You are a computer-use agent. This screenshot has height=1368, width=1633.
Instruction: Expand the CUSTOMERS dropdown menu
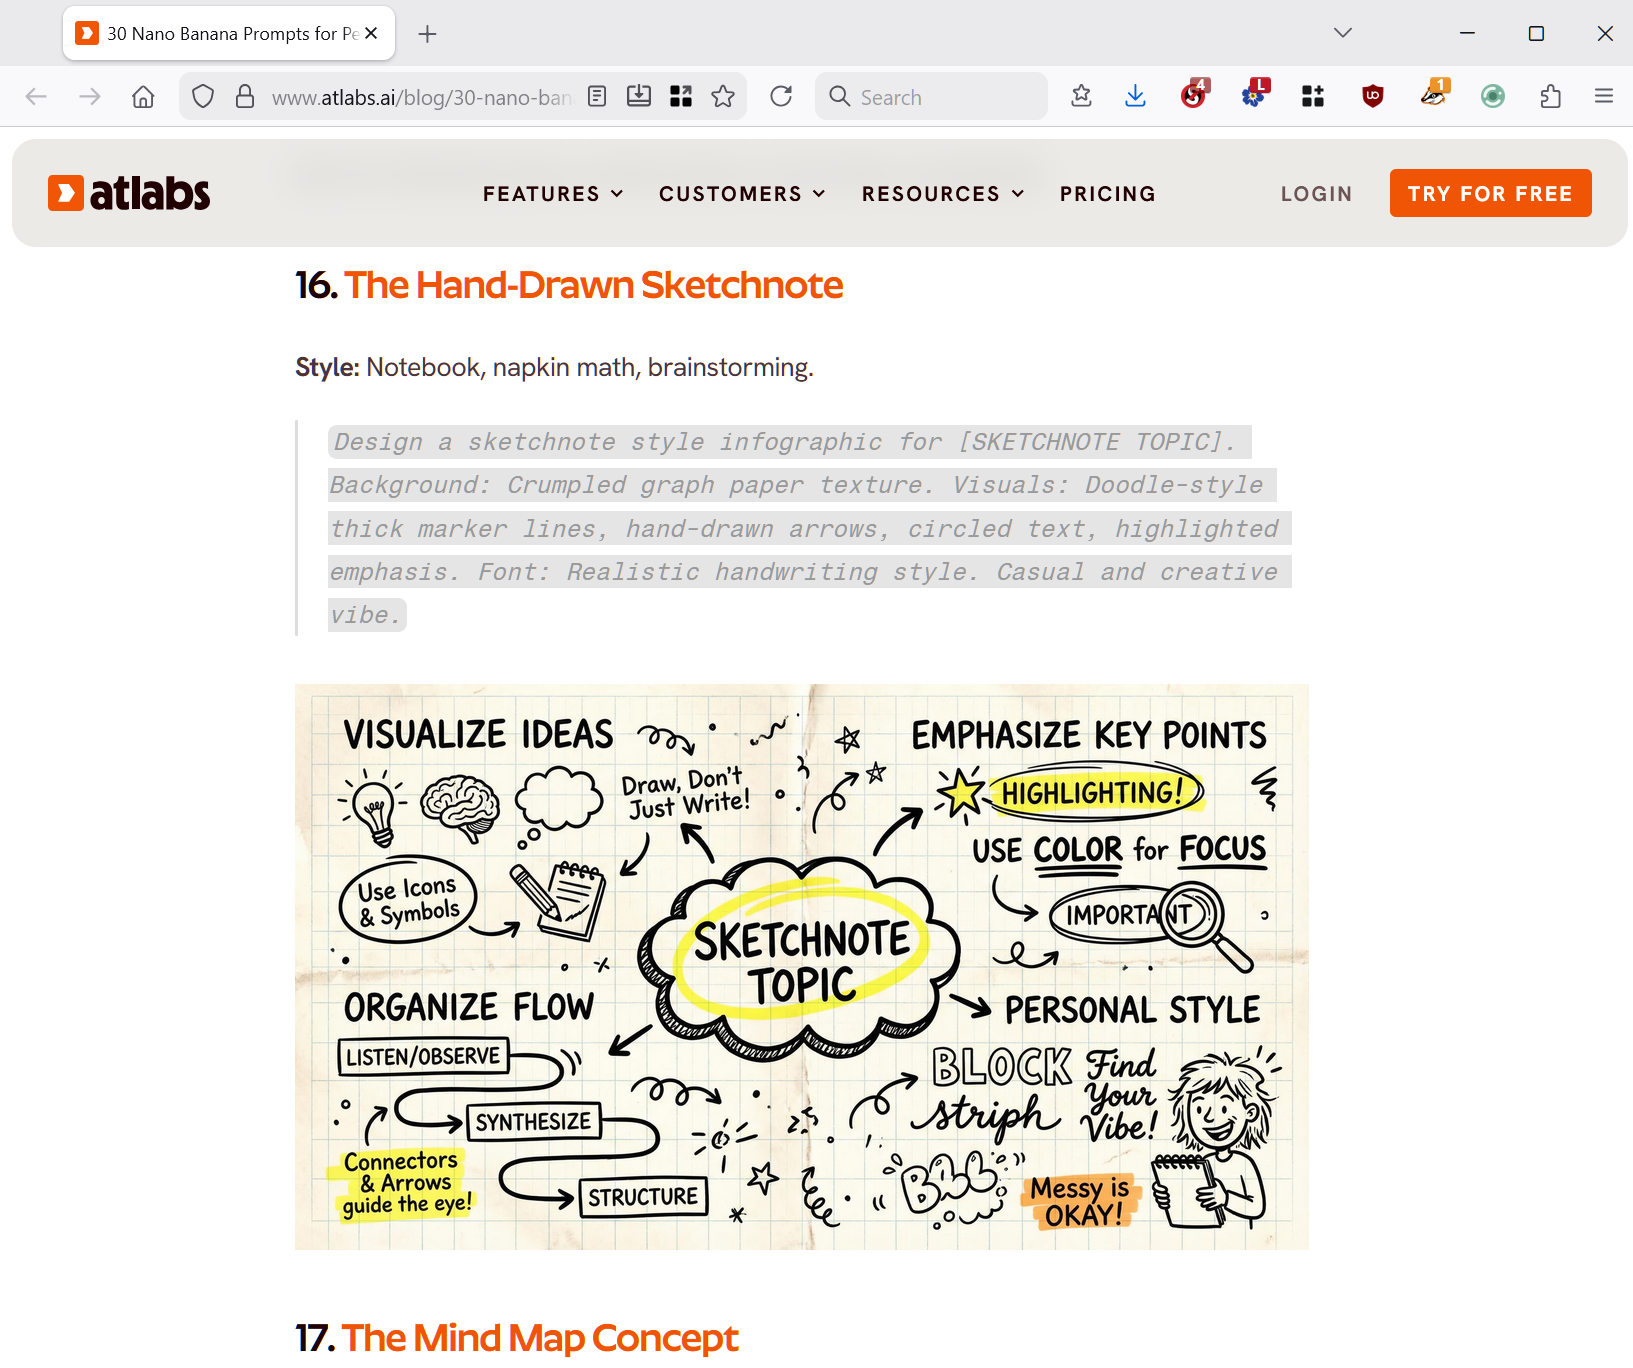(x=742, y=194)
